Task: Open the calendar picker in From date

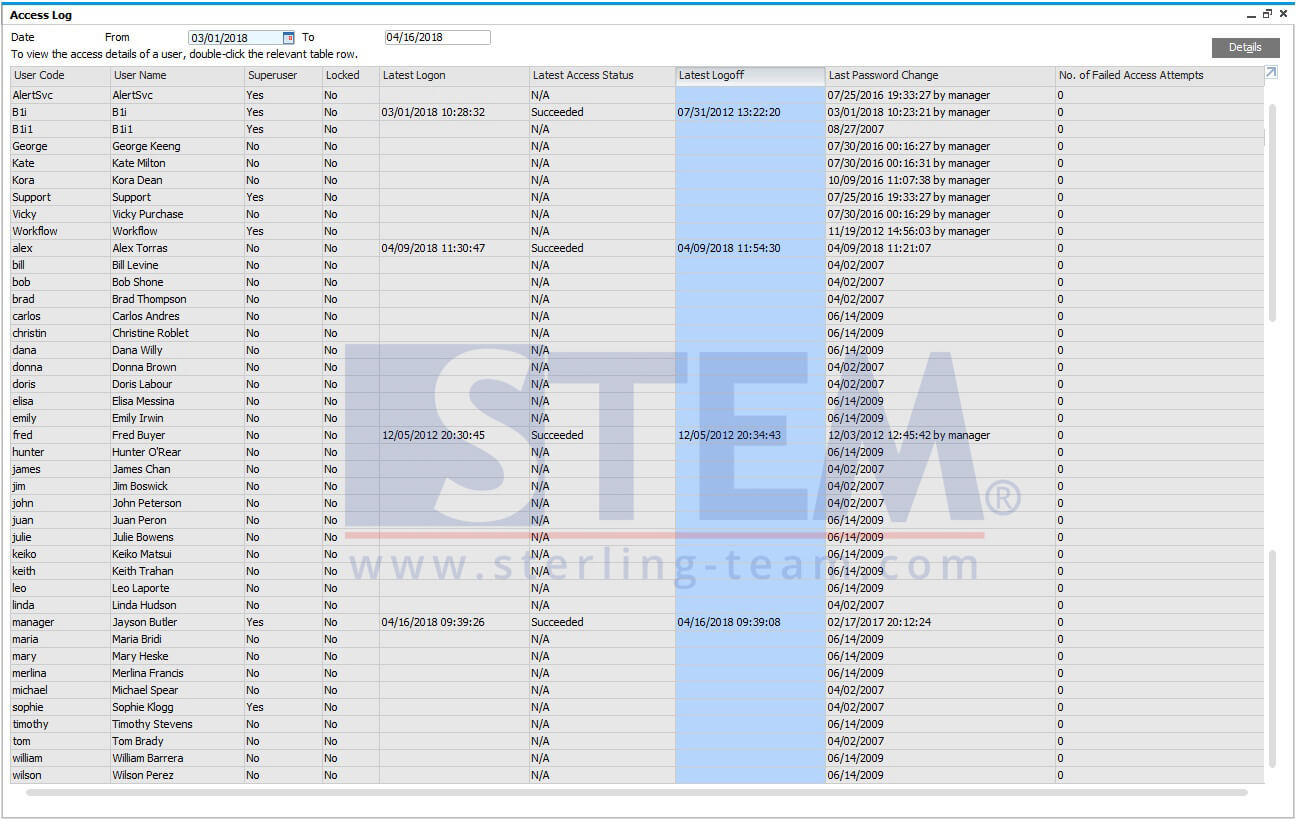Action: pos(288,38)
